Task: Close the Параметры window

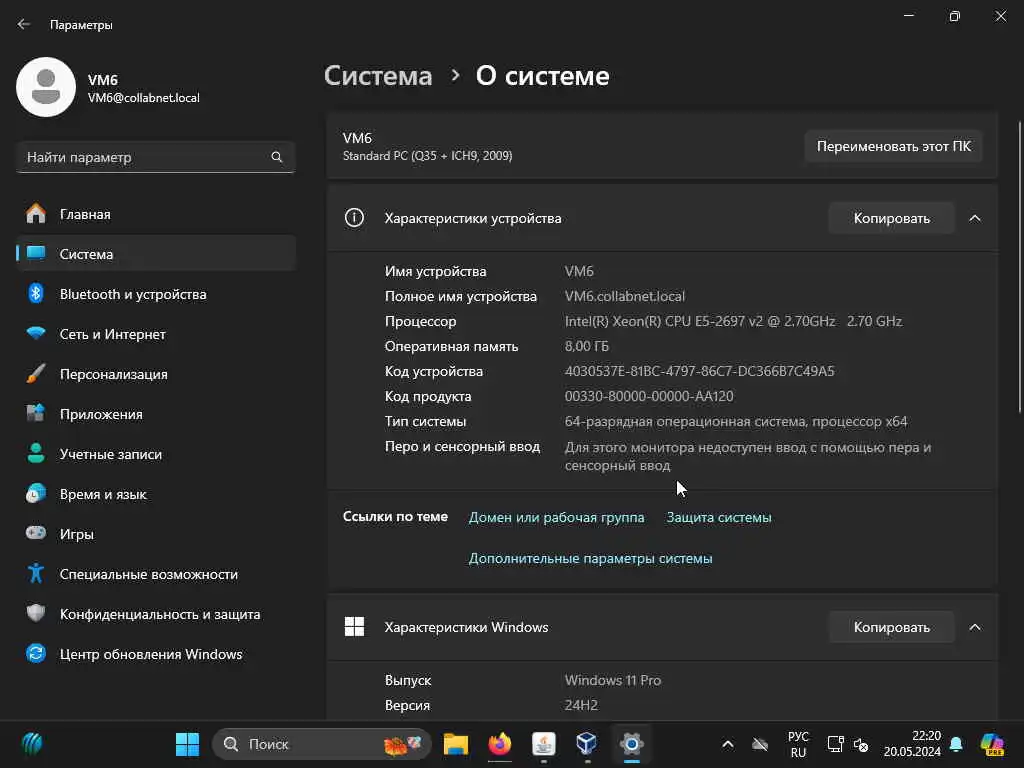Action: click(1000, 16)
